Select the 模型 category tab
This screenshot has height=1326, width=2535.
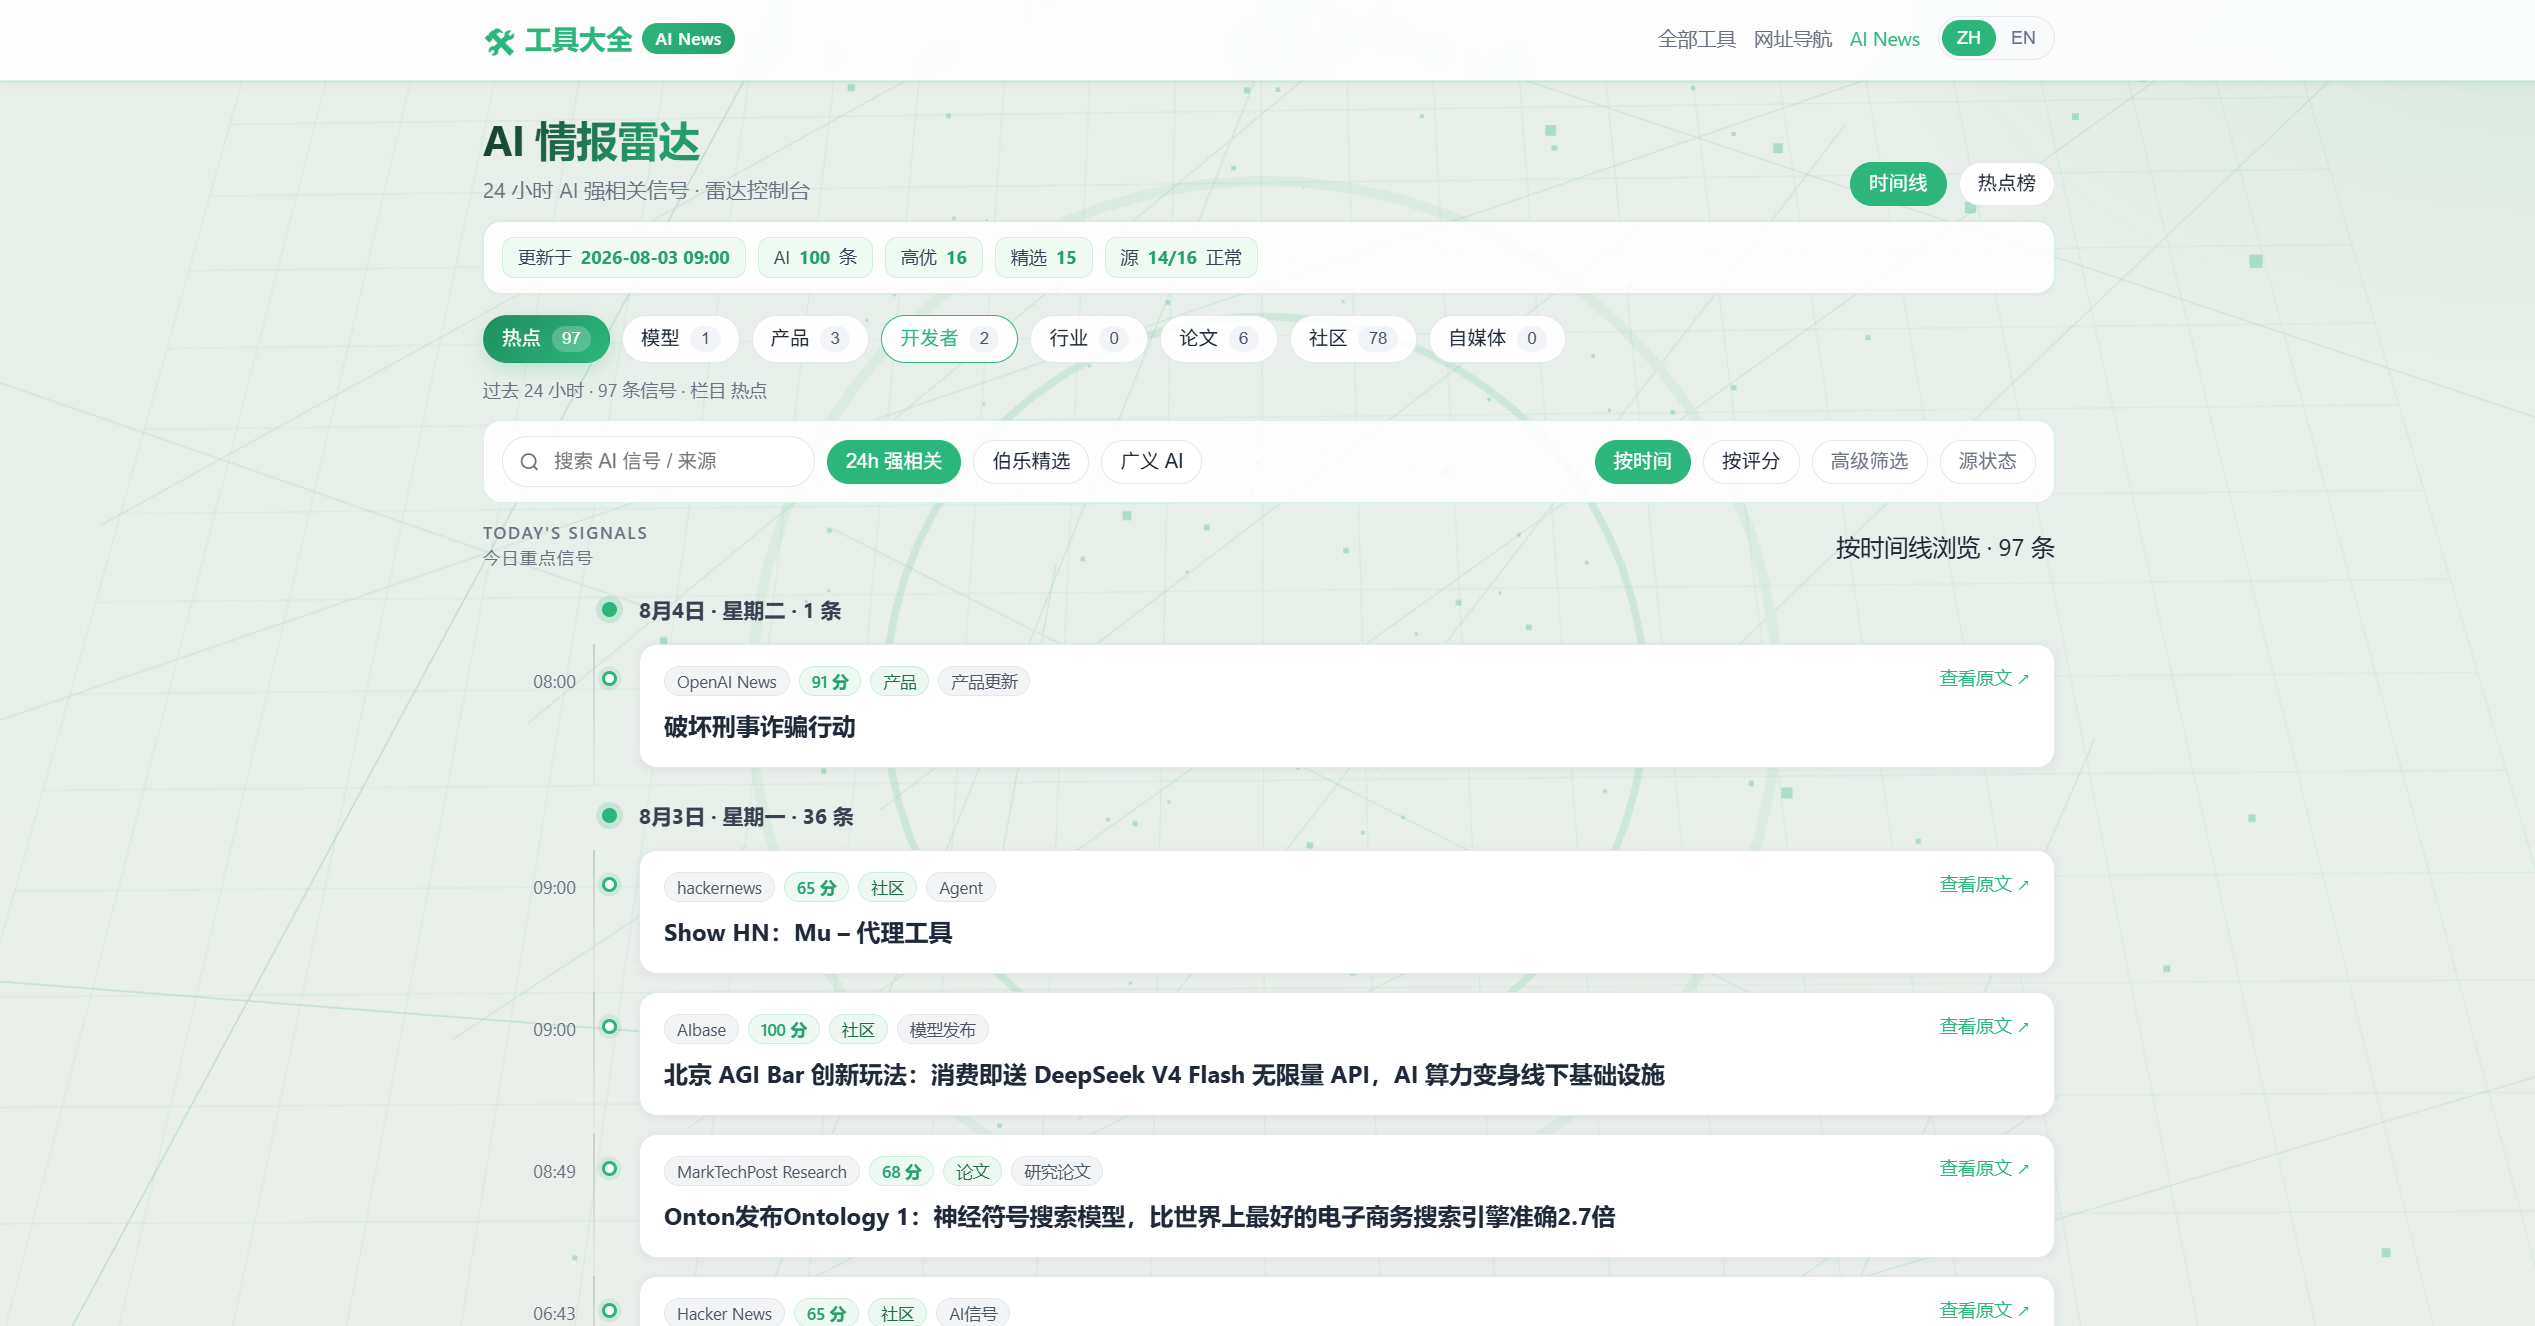click(680, 339)
